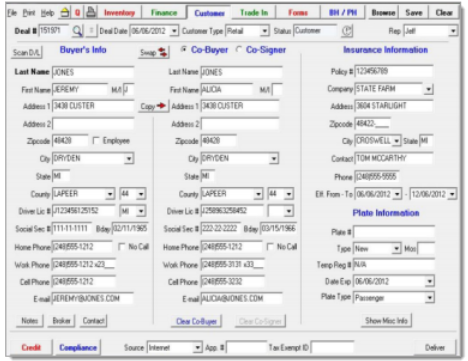Click the magnifier search icon beside Deal #
Screen dimensions: 468x361
pos(77,31)
